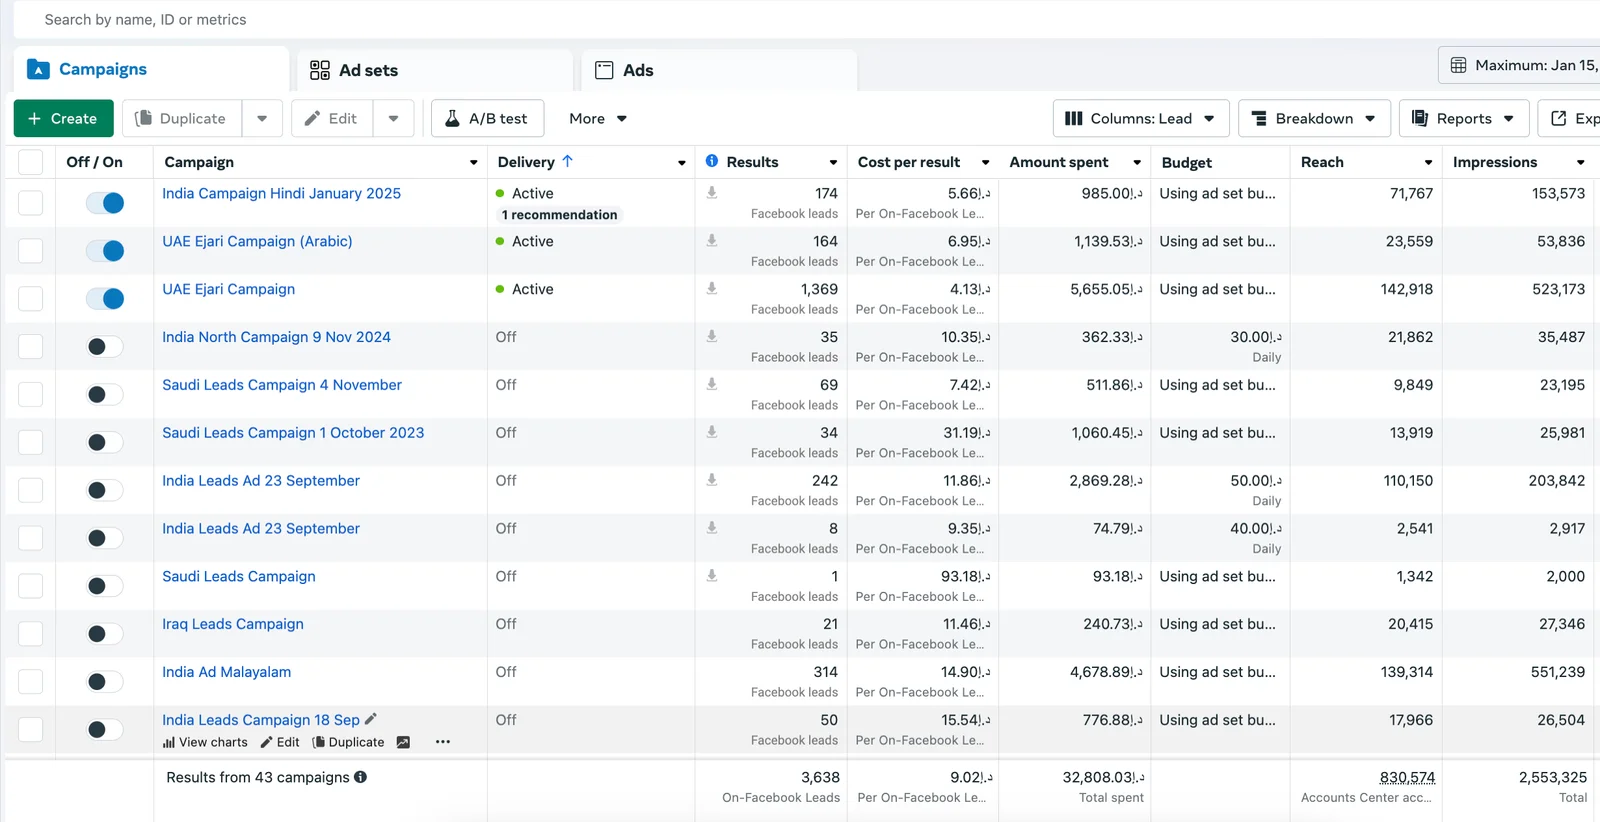
Task: Click the pencil icon beside India Leads Campaign 18 Sep
Action: point(371,719)
